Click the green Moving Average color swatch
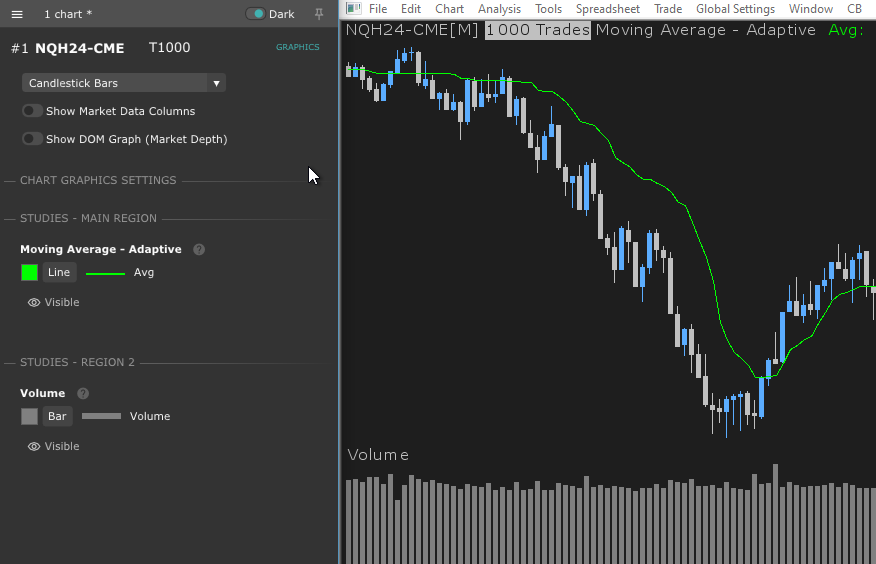The image size is (876, 564). click(30, 272)
